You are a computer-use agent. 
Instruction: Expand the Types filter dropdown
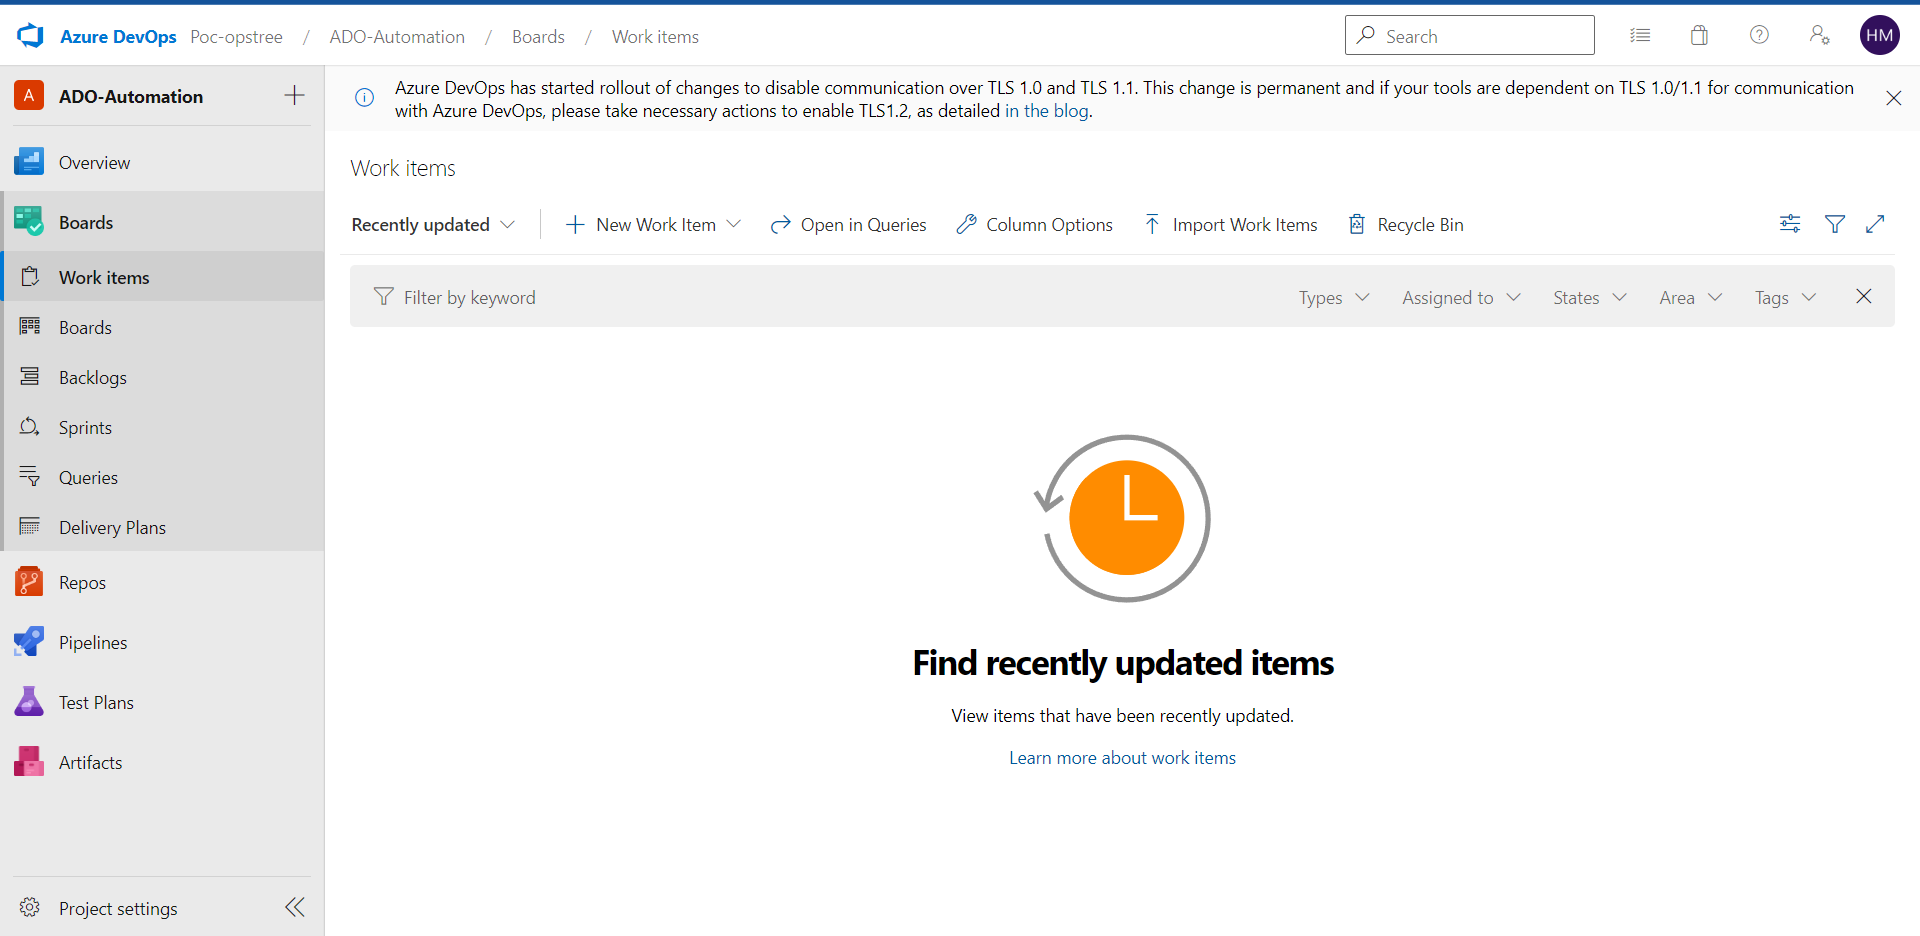pos(1334,297)
